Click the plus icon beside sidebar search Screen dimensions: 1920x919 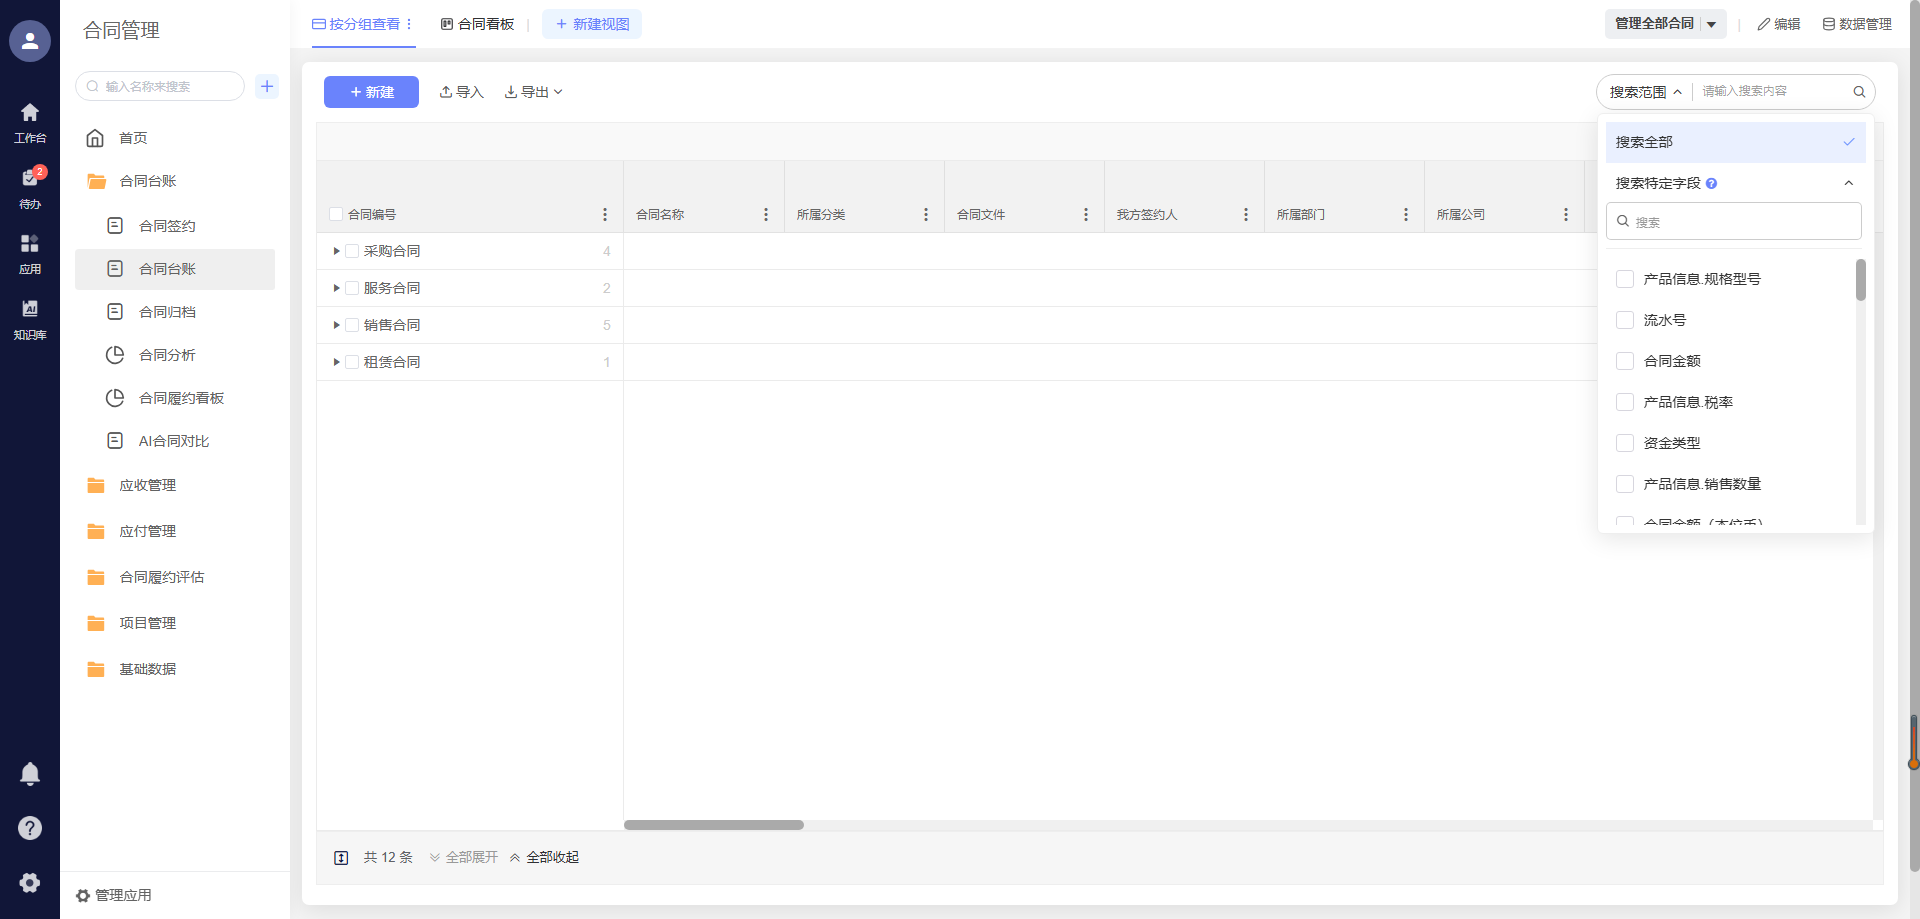267,86
